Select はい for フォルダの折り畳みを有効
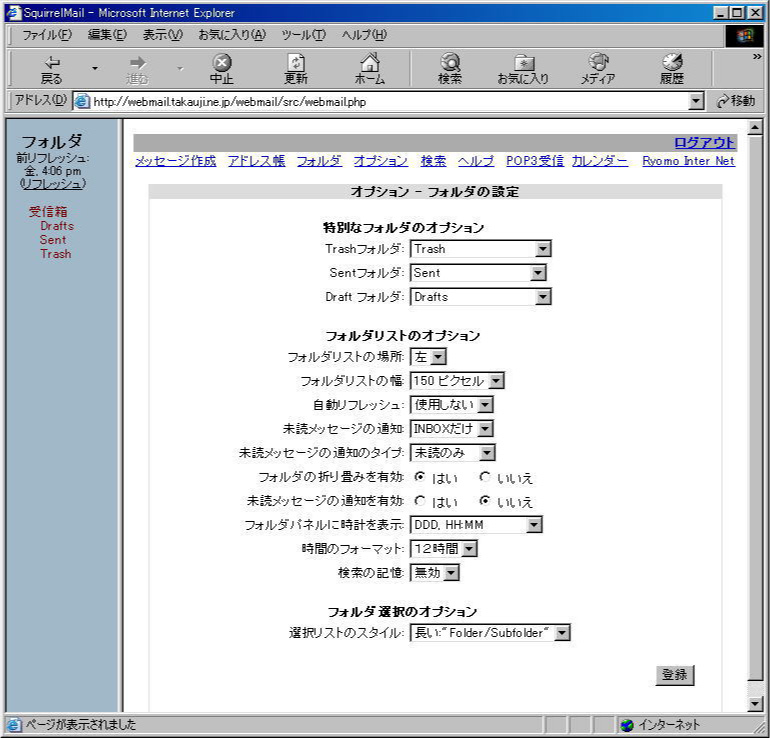The height and width of the screenshot is (738, 770). pos(419,476)
